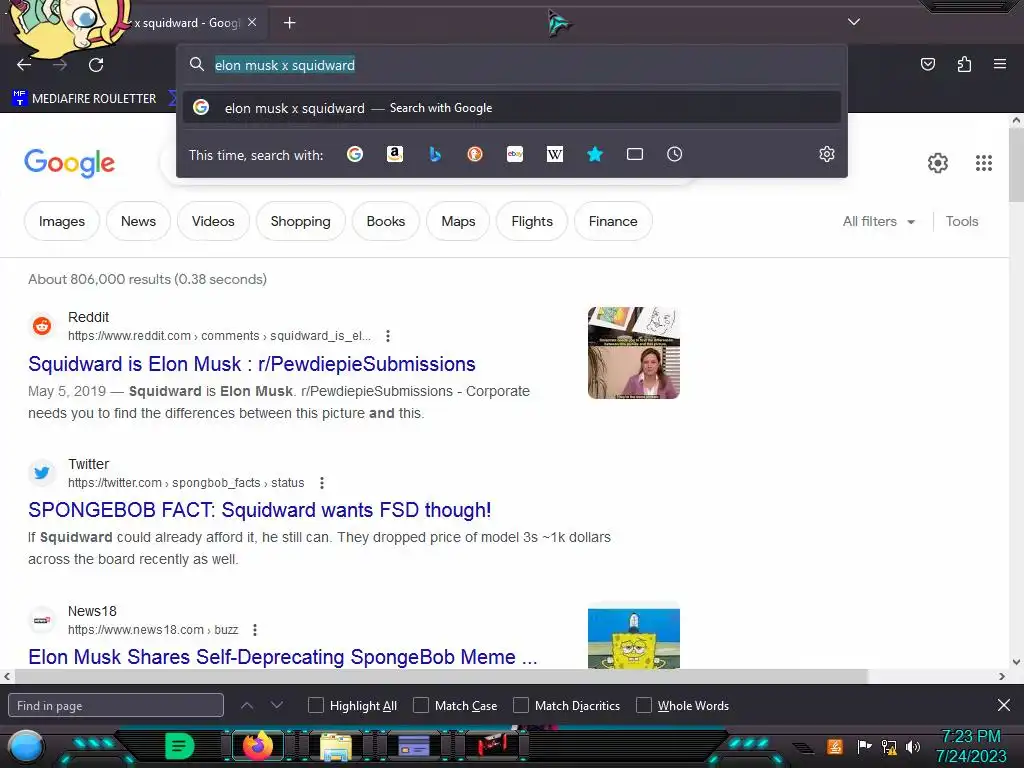Viewport: 1024px width, 768px height.
Task: Search this time with Bing icon
Action: (435, 154)
